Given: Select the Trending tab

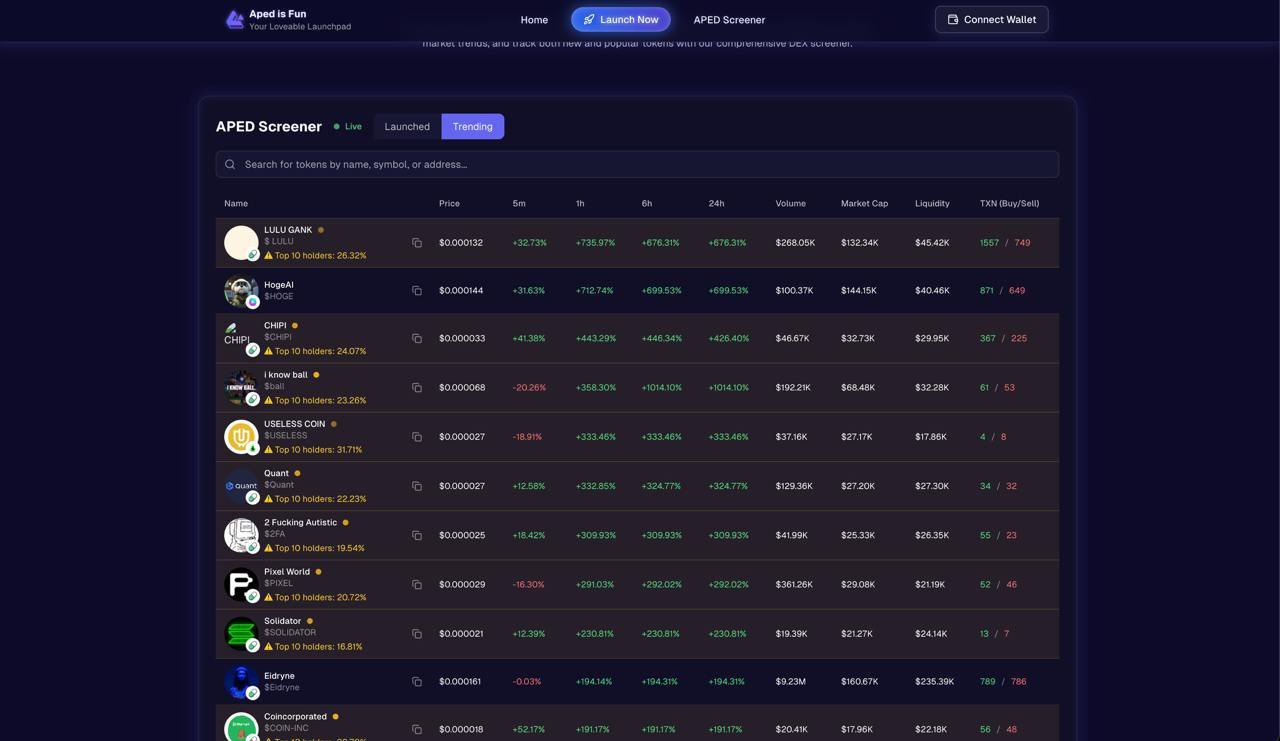Looking at the screenshot, I should 473,127.
